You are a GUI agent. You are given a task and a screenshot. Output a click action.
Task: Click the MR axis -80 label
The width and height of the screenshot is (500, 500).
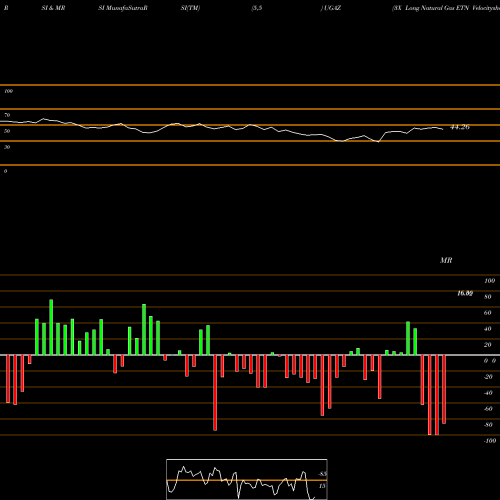[x=488, y=425]
